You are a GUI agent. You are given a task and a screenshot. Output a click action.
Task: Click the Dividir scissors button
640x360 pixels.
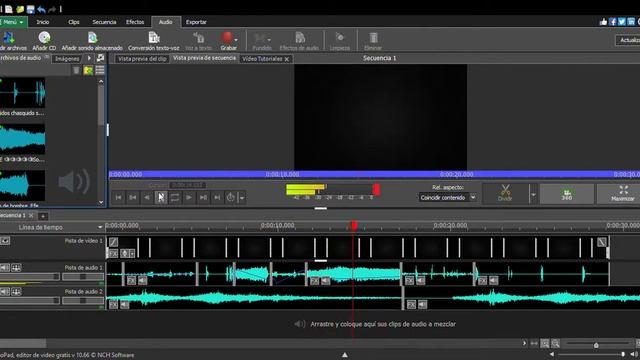click(x=505, y=193)
